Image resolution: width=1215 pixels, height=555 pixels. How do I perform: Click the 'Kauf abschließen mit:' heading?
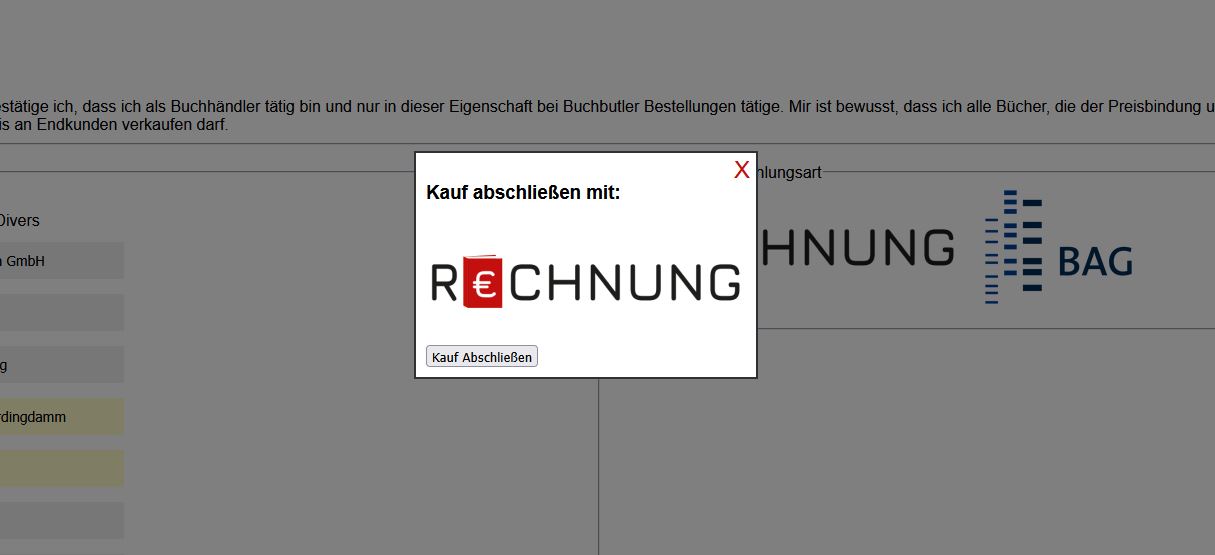523,192
